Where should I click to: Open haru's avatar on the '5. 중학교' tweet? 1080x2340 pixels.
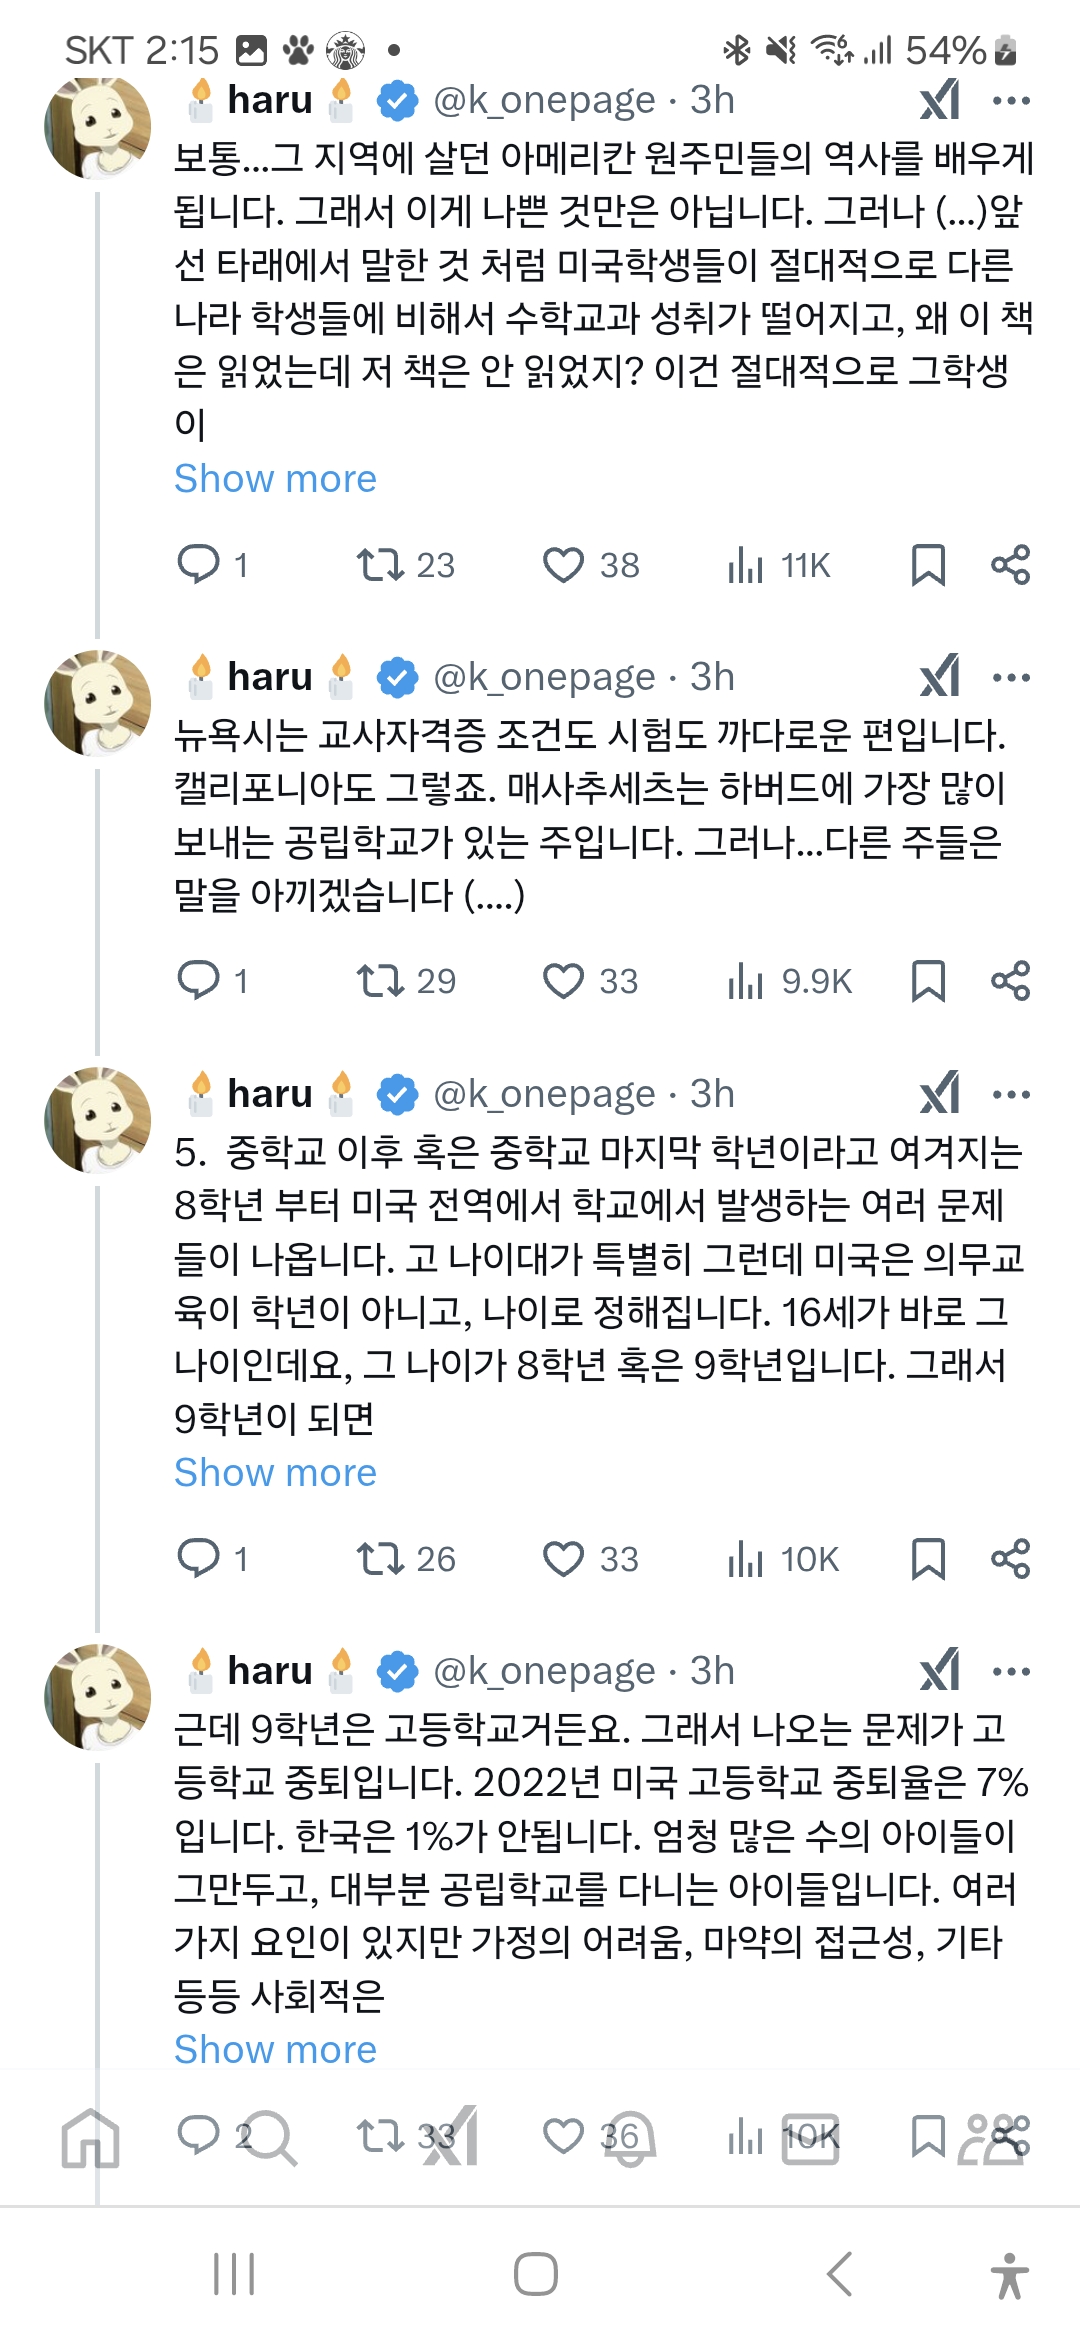pyautogui.click(x=97, y=1120)
